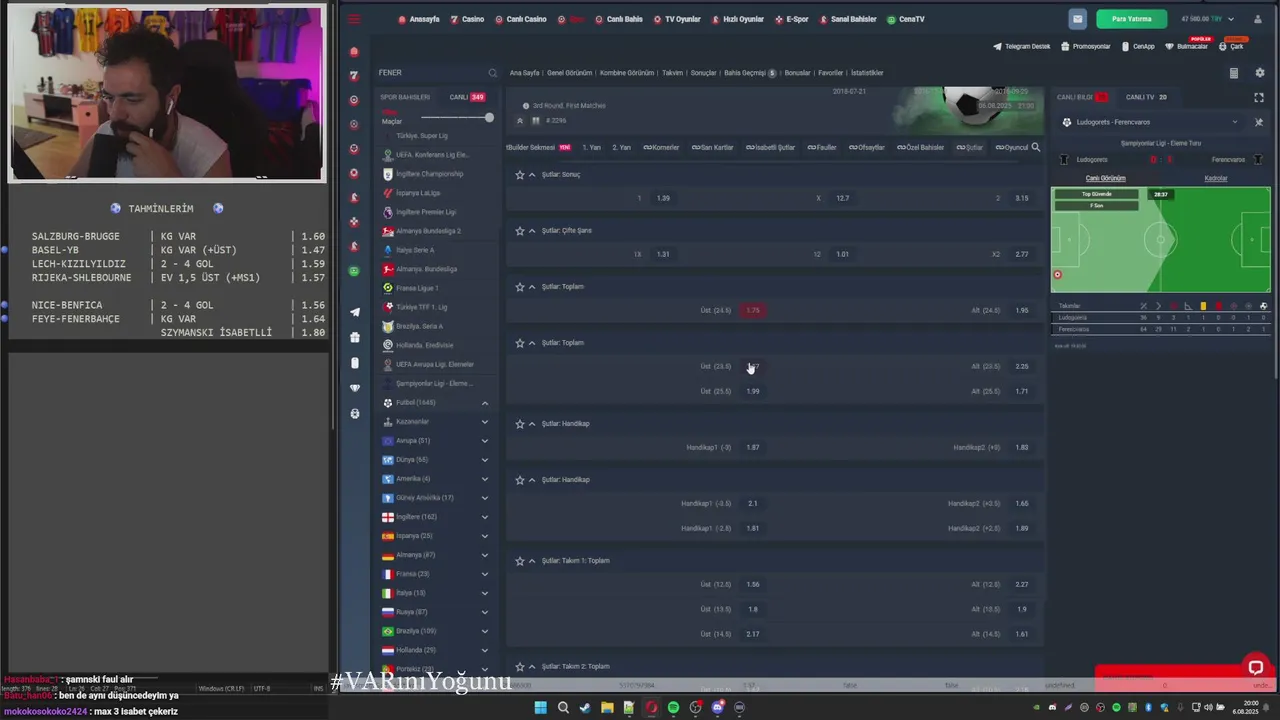Viewport: 1280px width, 720px height.
Task: Open Telegram Destek link
Action: point(1021,46)
